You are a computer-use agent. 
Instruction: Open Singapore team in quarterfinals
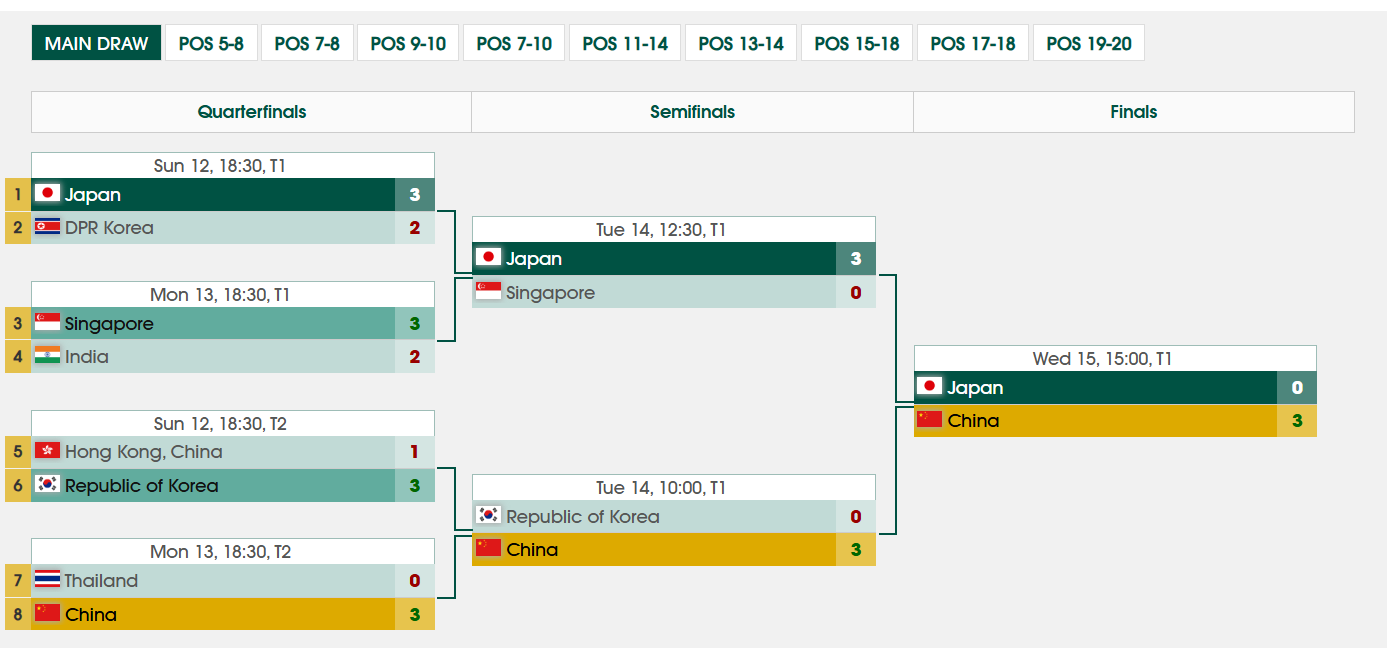109,323
